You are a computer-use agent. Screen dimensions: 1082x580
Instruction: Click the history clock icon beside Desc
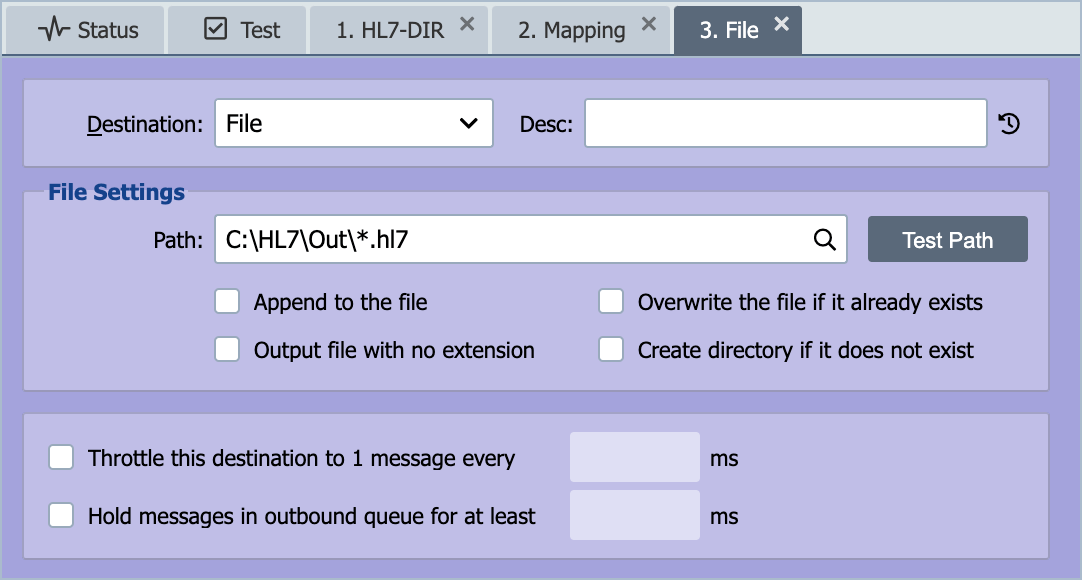pos(1009,123)
